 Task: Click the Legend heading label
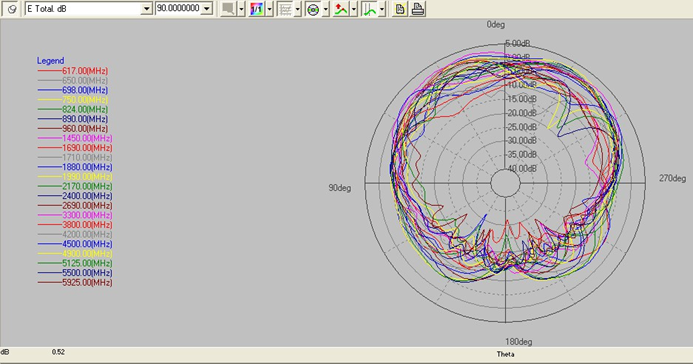pyautogui.click(x=50, y=61)
